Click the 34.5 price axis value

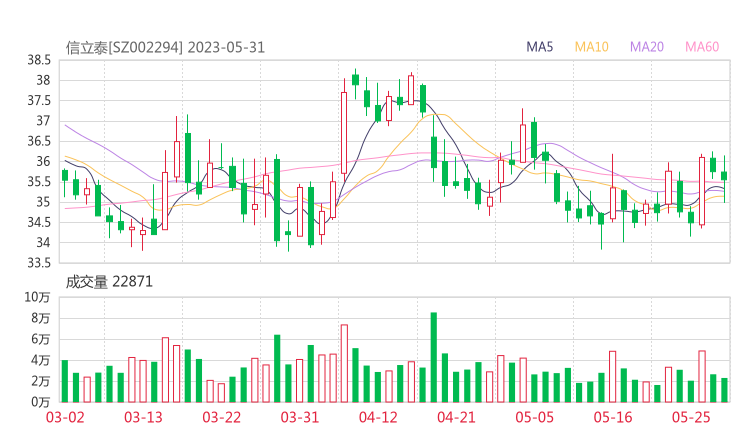(39, 222)
